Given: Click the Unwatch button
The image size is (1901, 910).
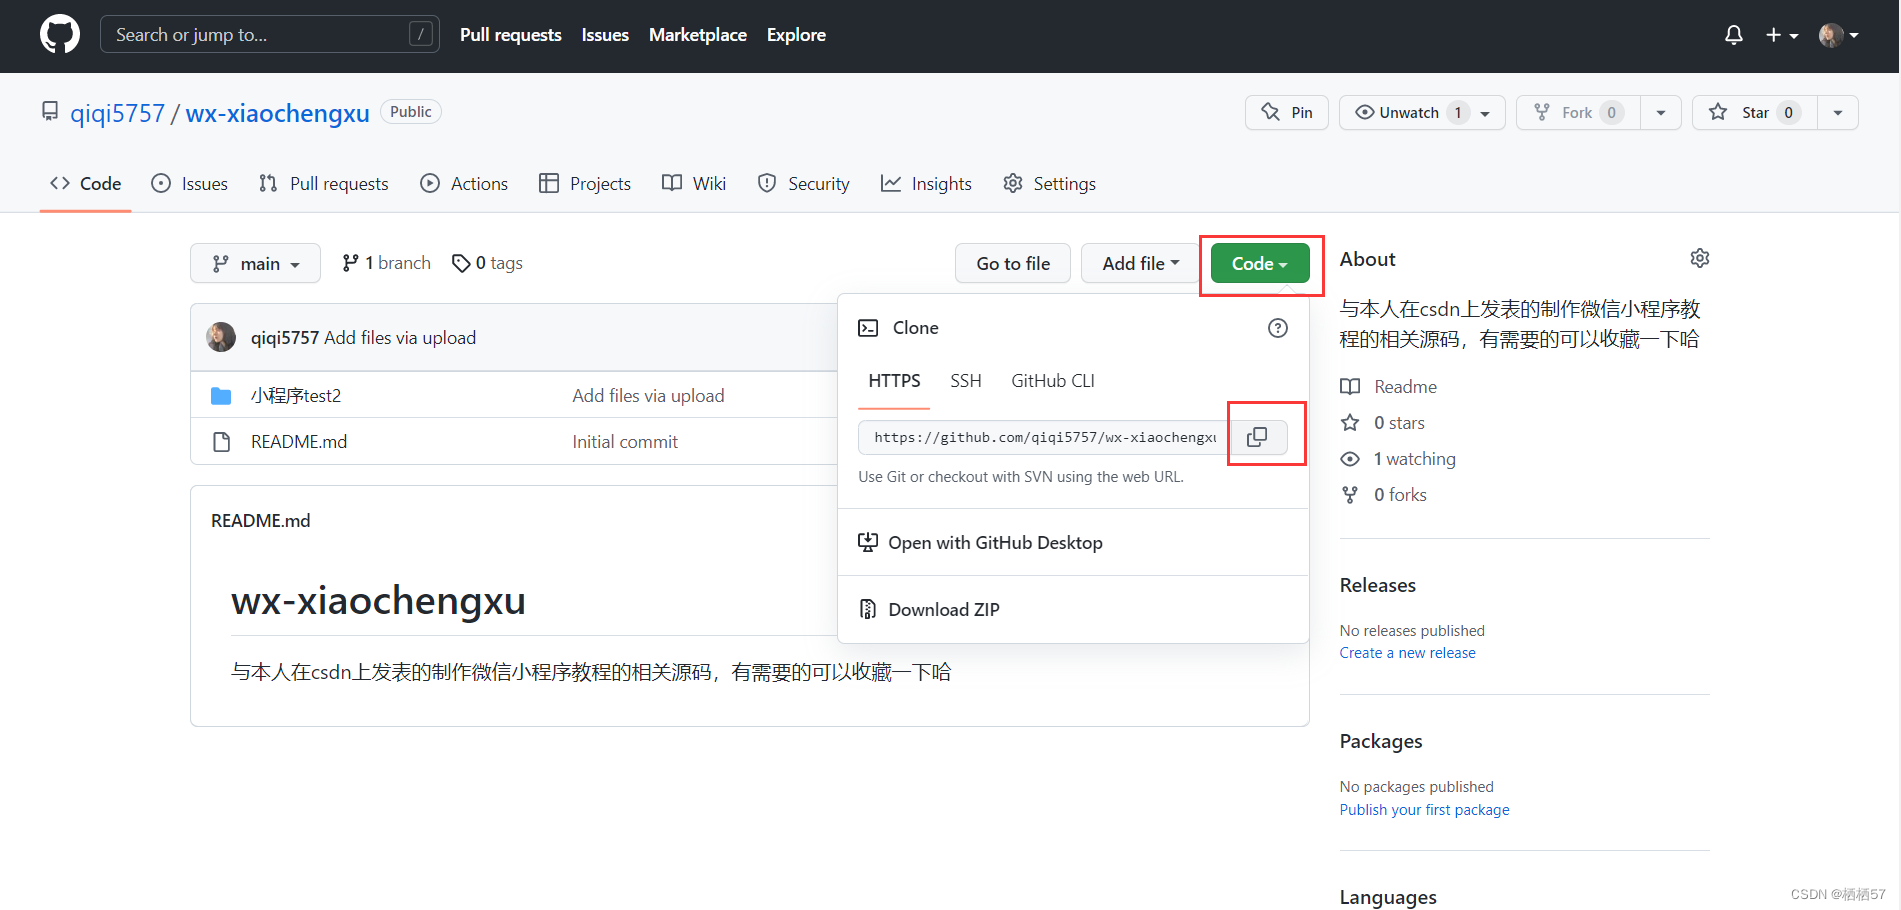Looking at the screenshot, I should click(x=1422, y=112).
